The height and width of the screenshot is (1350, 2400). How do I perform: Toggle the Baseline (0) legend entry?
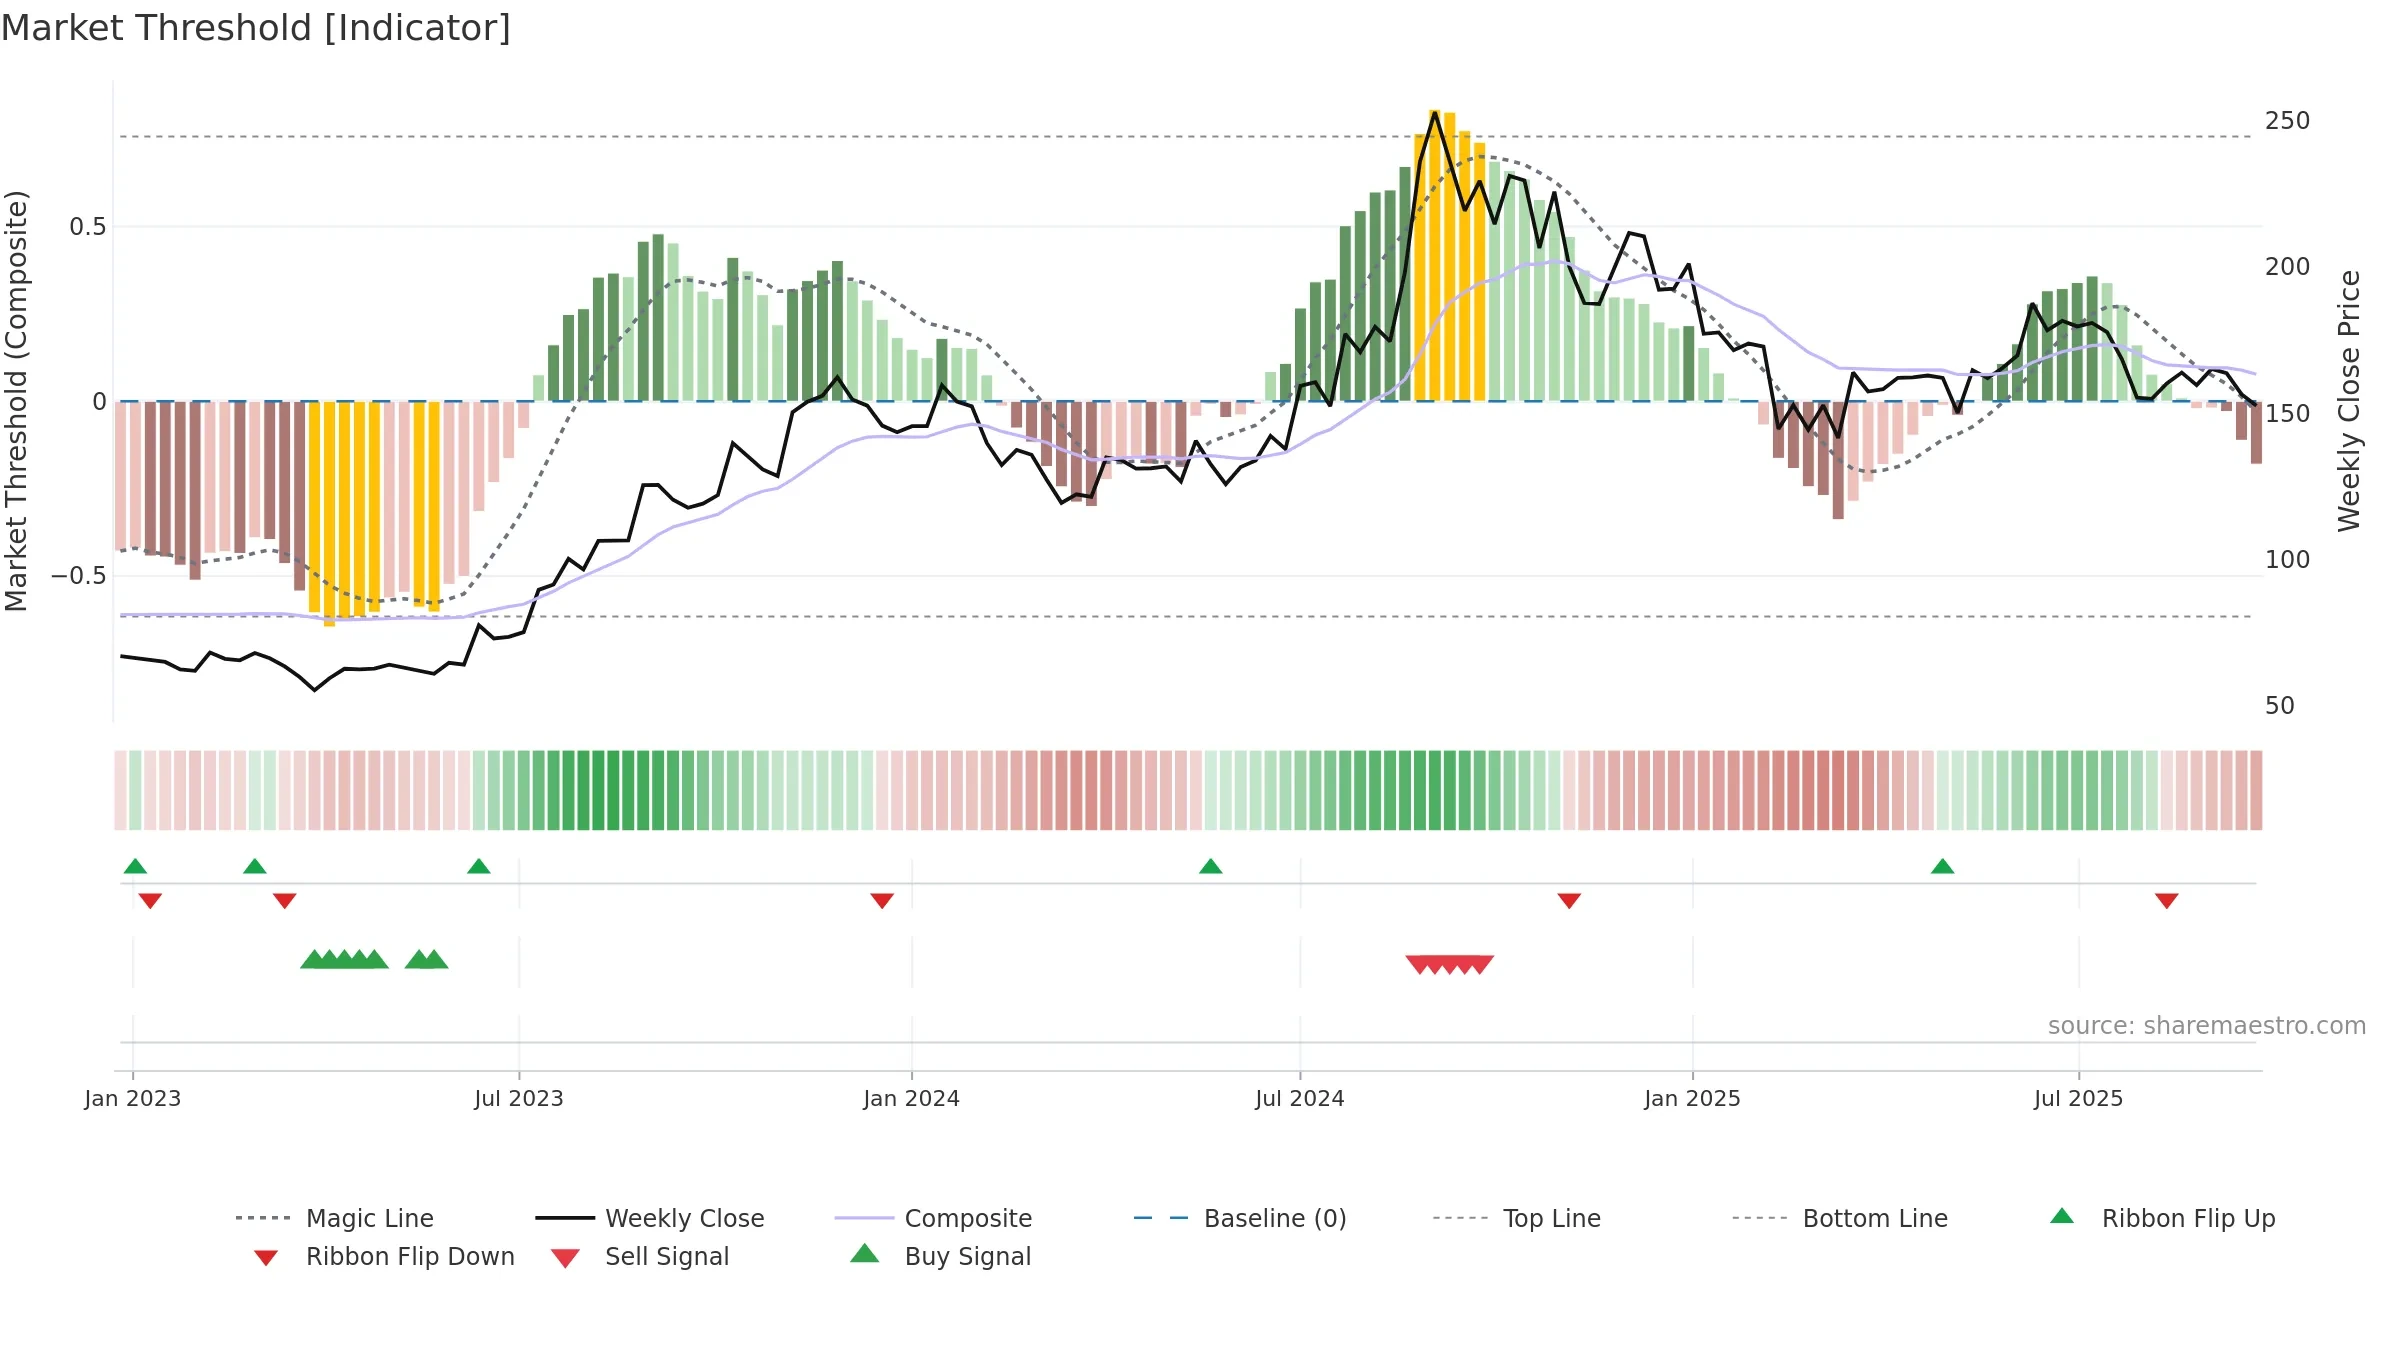[1240, 1218]
